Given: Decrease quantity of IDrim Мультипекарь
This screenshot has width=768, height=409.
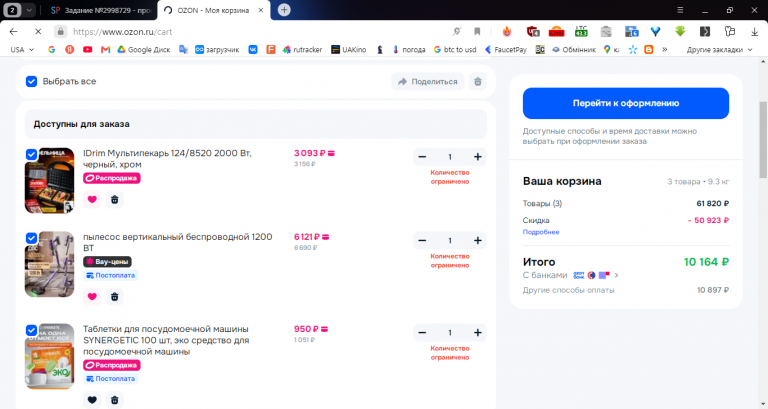Looking at the screenshot, I should [422, 157].
